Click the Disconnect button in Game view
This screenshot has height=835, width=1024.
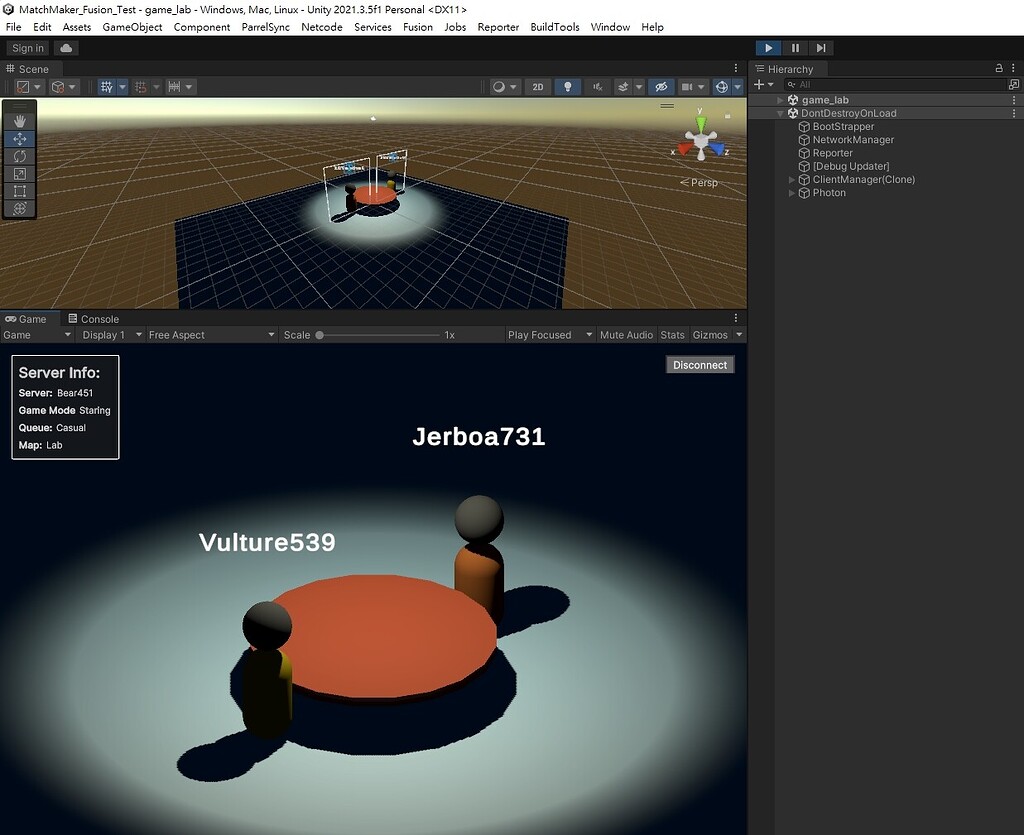(x=700, y=364)
